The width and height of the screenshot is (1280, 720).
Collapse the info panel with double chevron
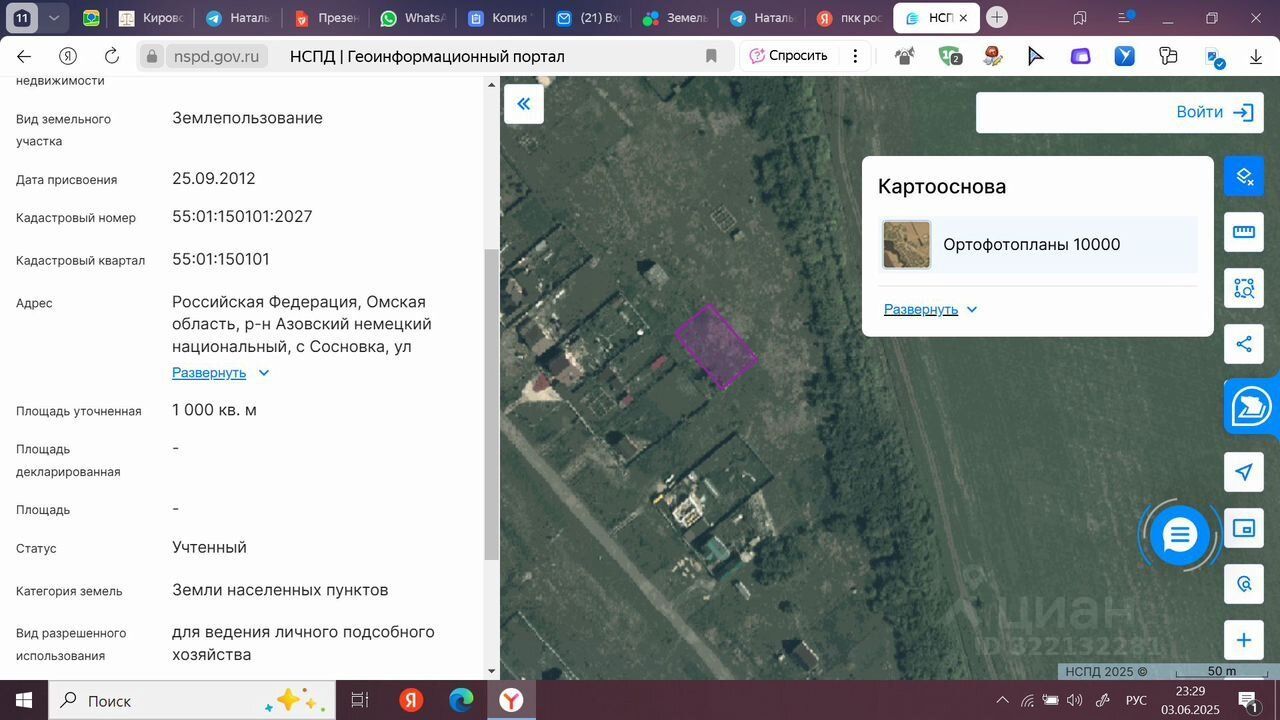523,104
